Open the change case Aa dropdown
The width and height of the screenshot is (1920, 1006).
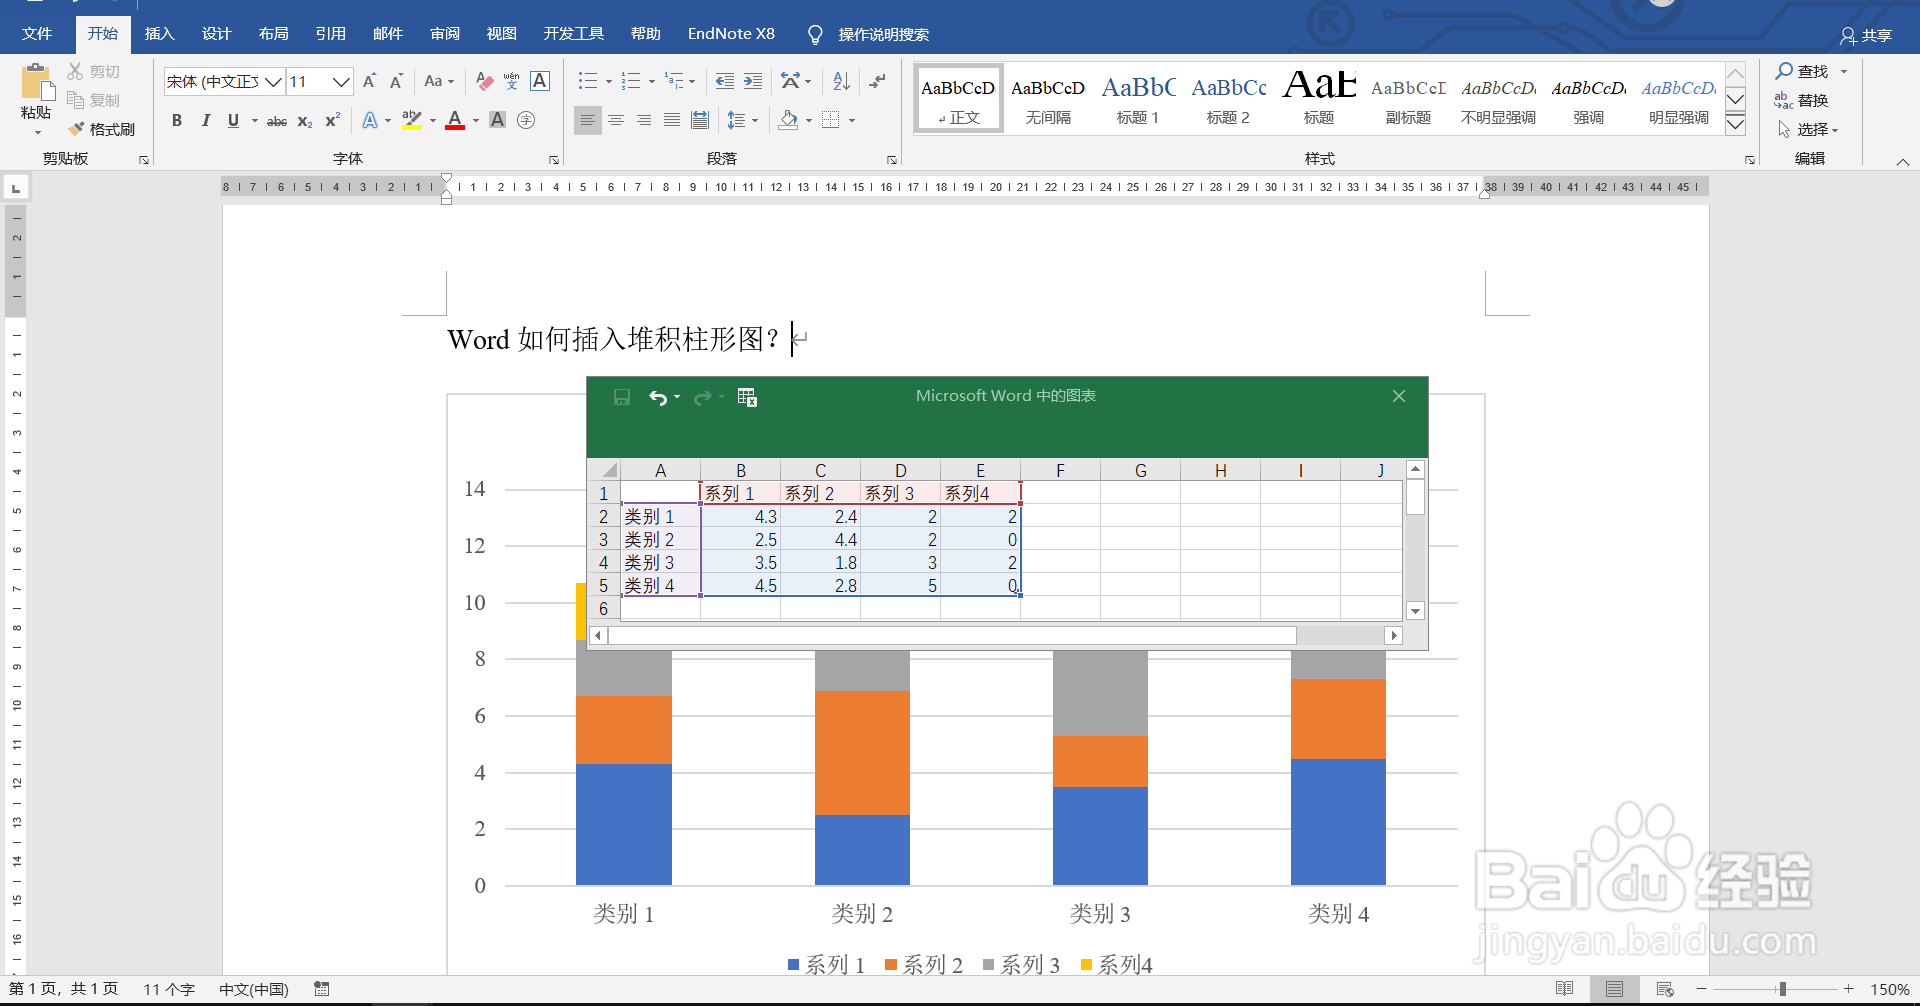coord(439,81)
